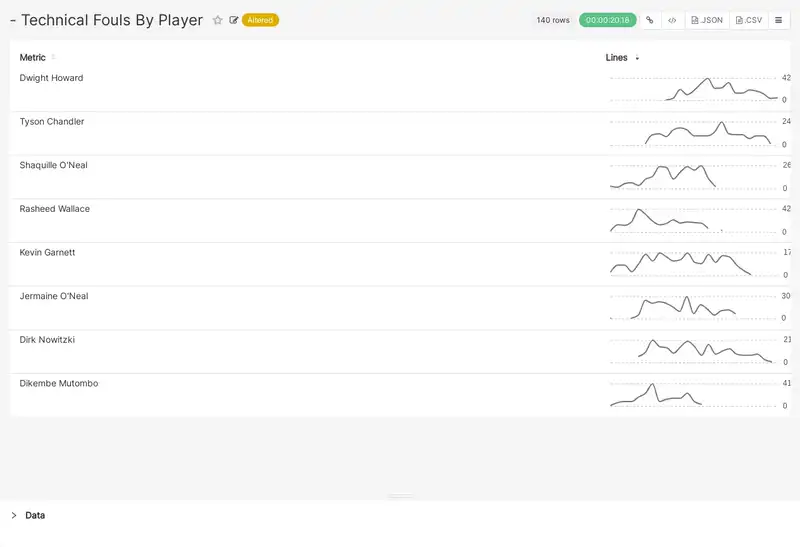Screen dimensions: 800x547
Task: Click the panel resize drag handle
Action: tap(400, 496)
